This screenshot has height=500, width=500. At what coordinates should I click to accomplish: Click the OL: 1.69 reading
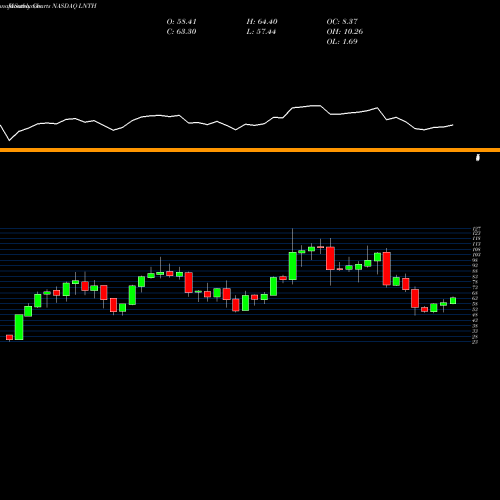342,42
